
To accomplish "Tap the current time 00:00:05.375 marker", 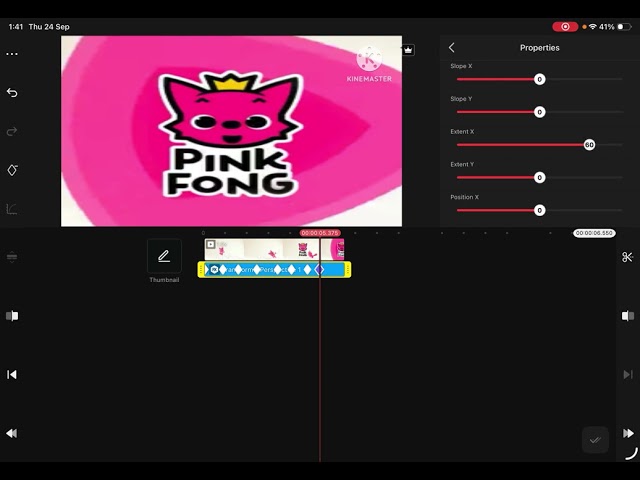I will (x=320, y=233).
